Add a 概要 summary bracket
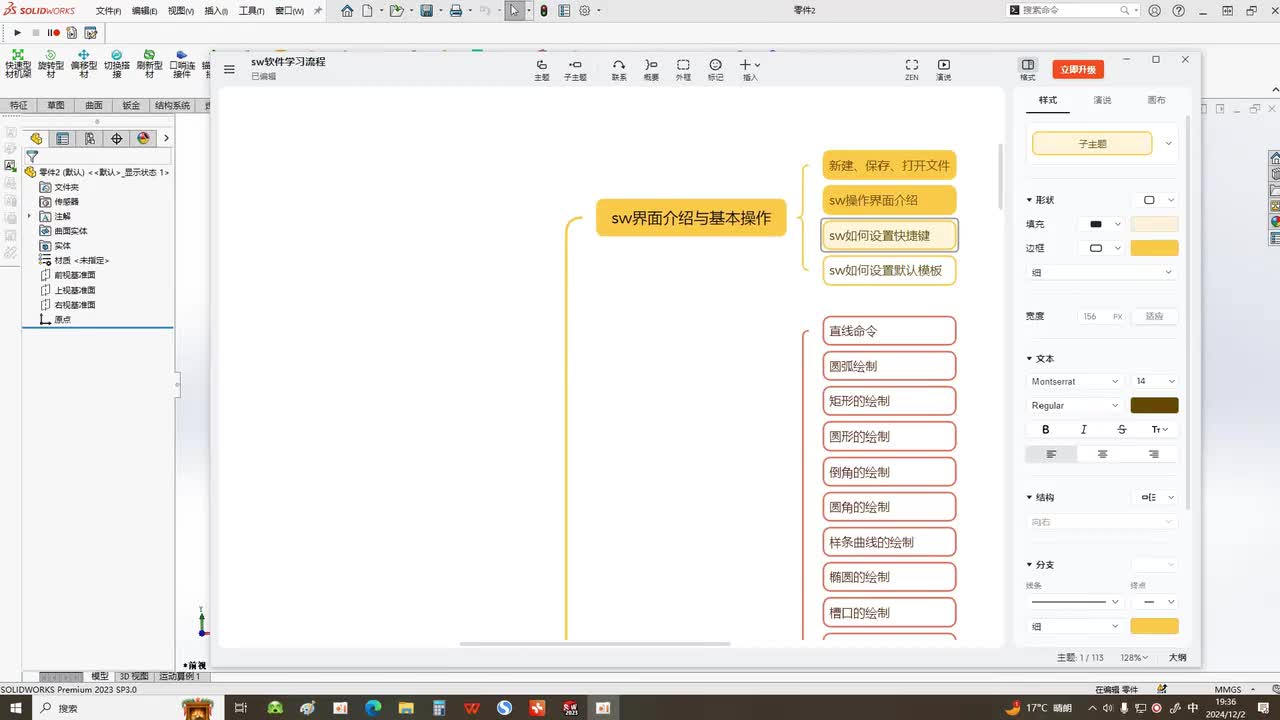1280x720 pixels. (x=651, y=69)
